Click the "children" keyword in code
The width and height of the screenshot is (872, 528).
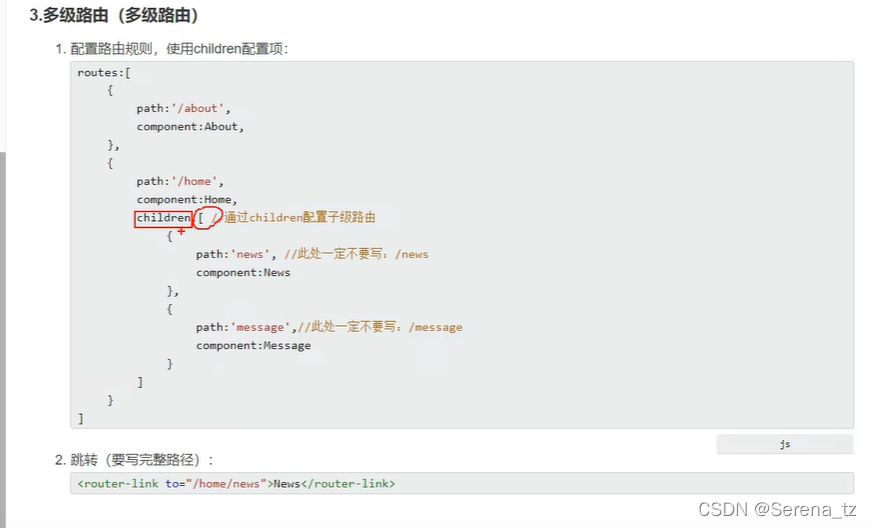pos(164,218)
